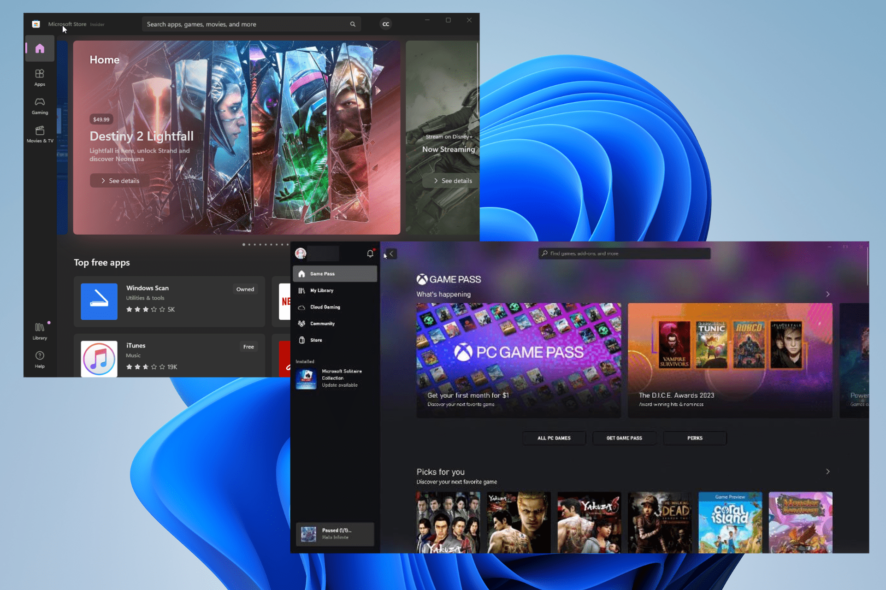Select Cloud Gaming in the Xbox app sidebar
Image resolution: width=886 pixels, height=590 pixels.
(x=335, y=307)
